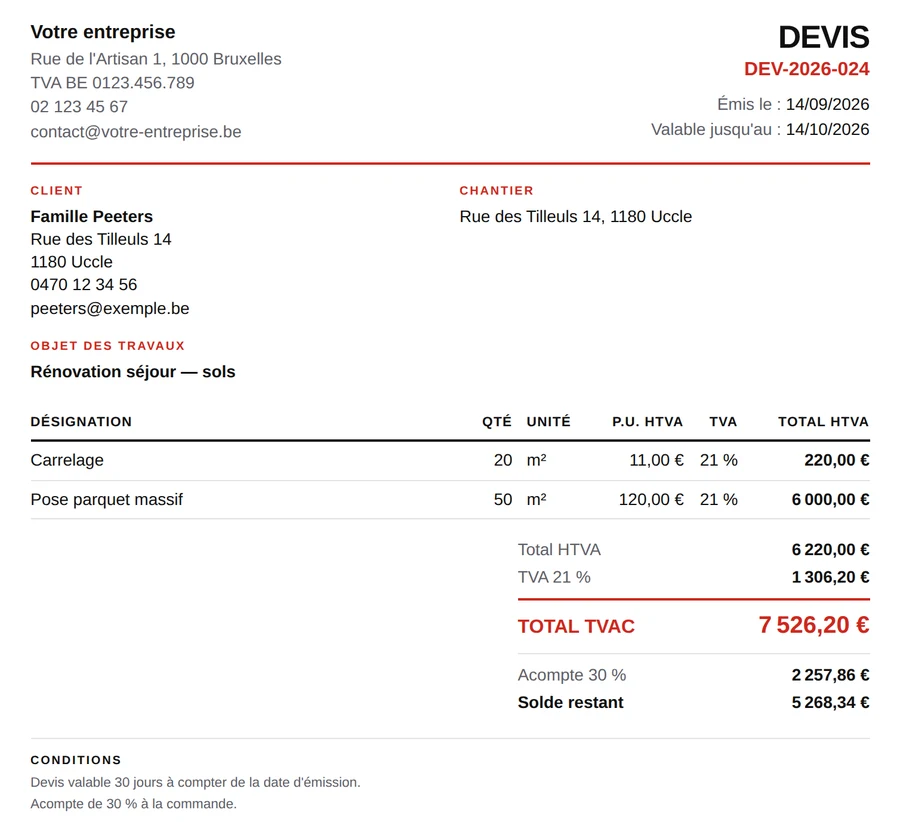The height and width of the screenshot is (822, 900).
Task: Click the client email peeters@exemple.be
Action: (110, 309)
